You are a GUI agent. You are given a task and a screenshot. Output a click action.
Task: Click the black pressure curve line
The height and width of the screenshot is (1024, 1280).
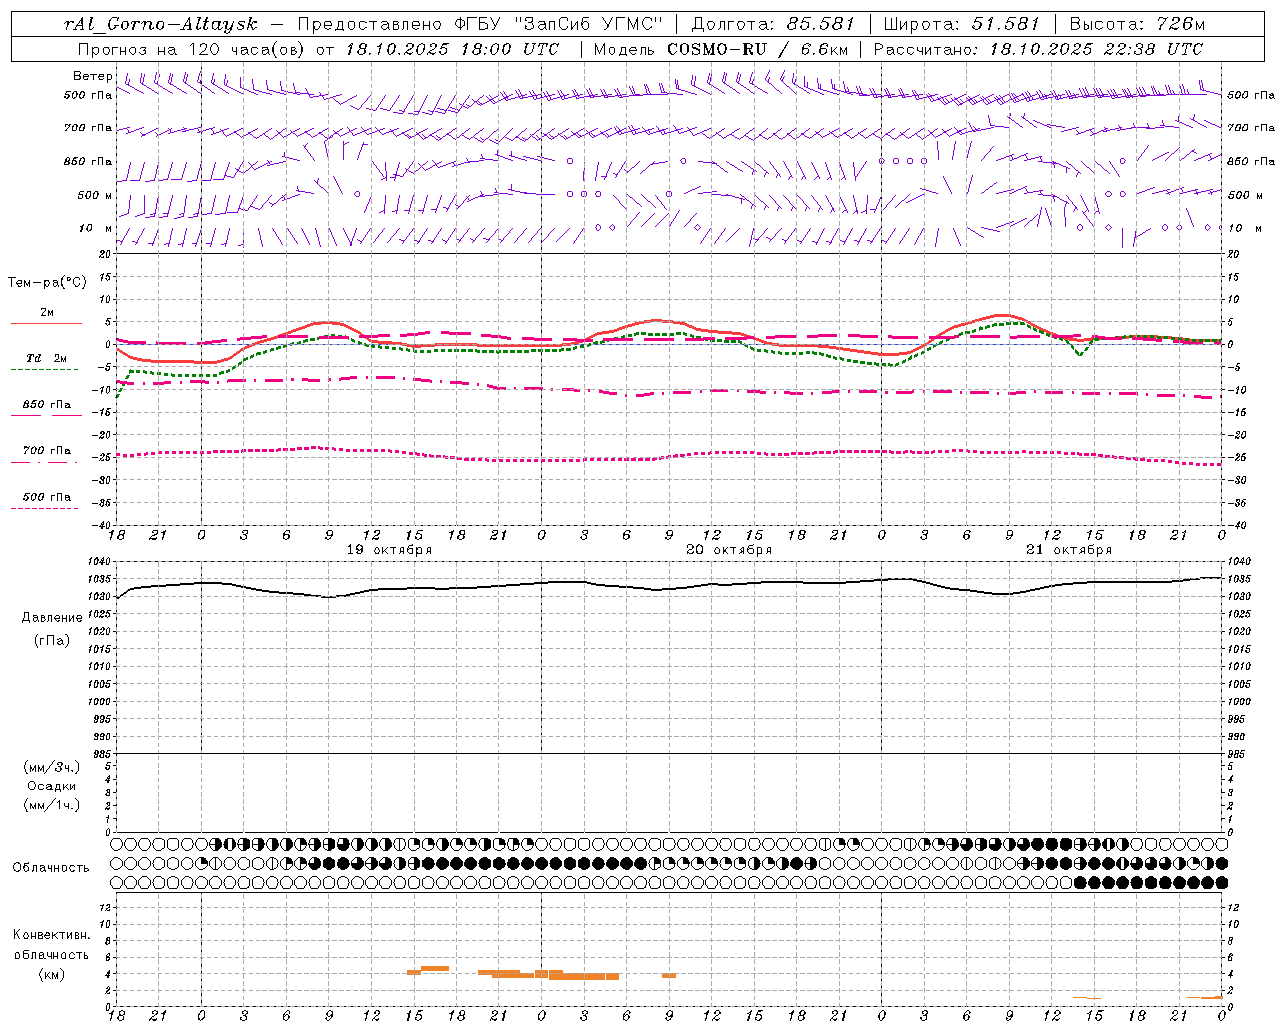(670, 587)
